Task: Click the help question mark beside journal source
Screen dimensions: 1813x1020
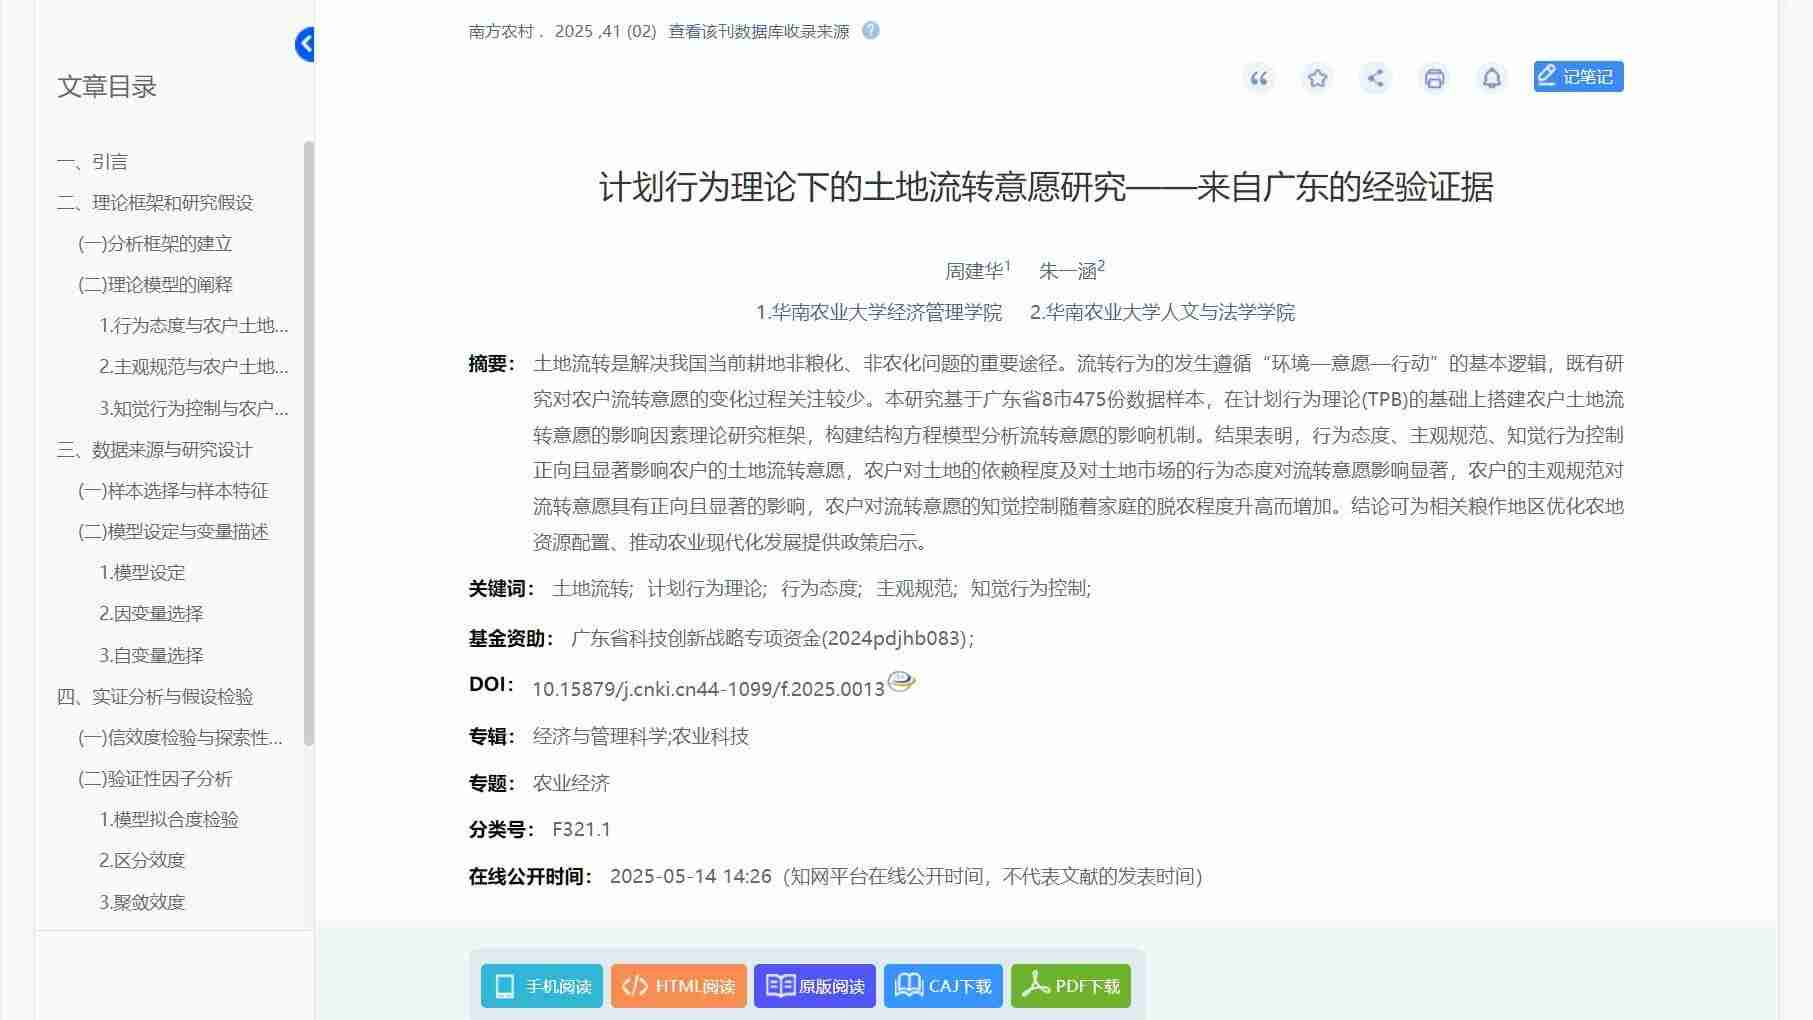Action: pyautogui.click(x=869, y=31)
